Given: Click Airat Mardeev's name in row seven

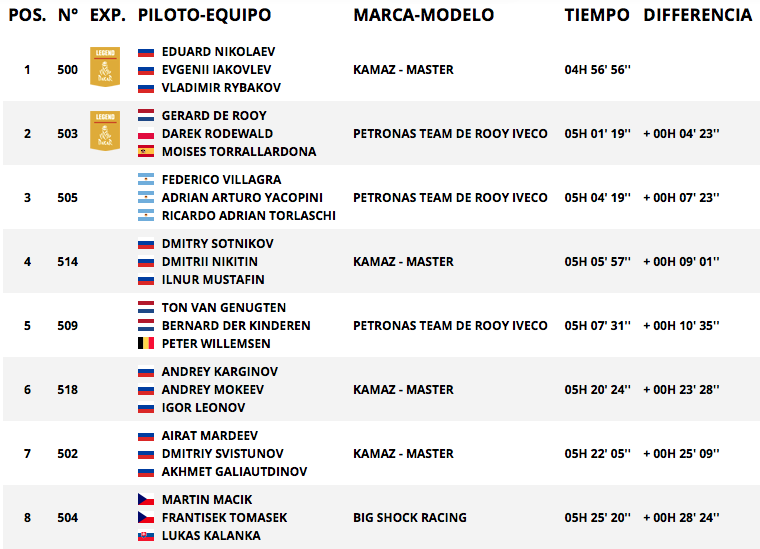Looking at the screenshot, I should pyautogui.click(x=209, y=436).
